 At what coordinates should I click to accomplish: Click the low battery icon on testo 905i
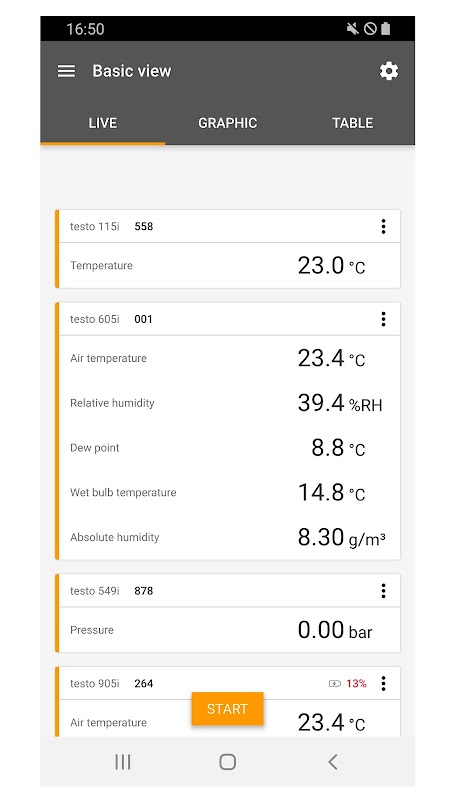click(x=335, y=684)
